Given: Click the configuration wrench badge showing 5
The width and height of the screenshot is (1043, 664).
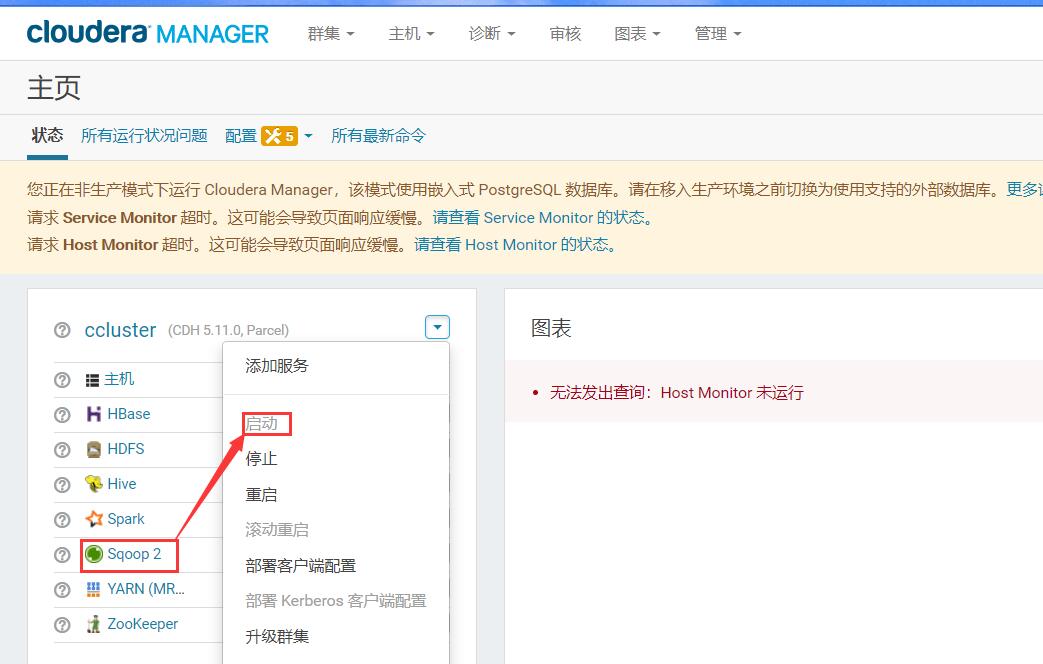Looking at the screenshot, I should coord(279,136).
